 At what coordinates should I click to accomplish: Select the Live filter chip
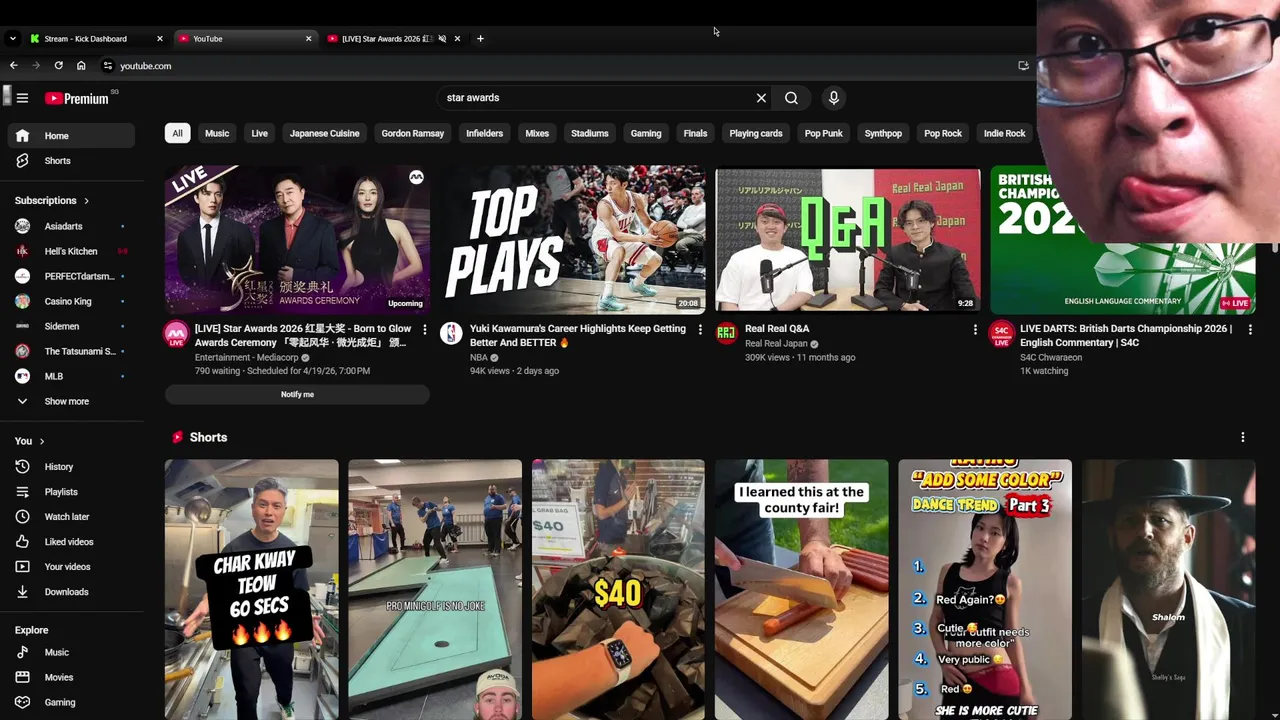click(260, 133)
